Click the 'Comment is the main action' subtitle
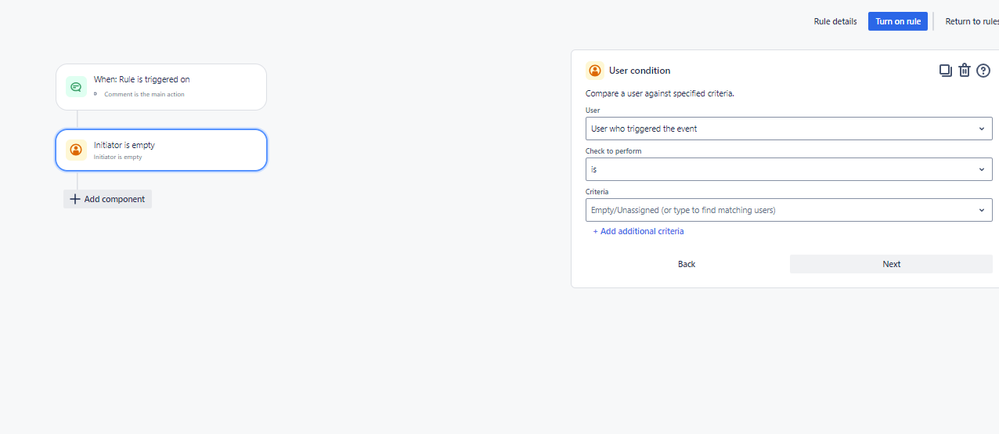 144,94
